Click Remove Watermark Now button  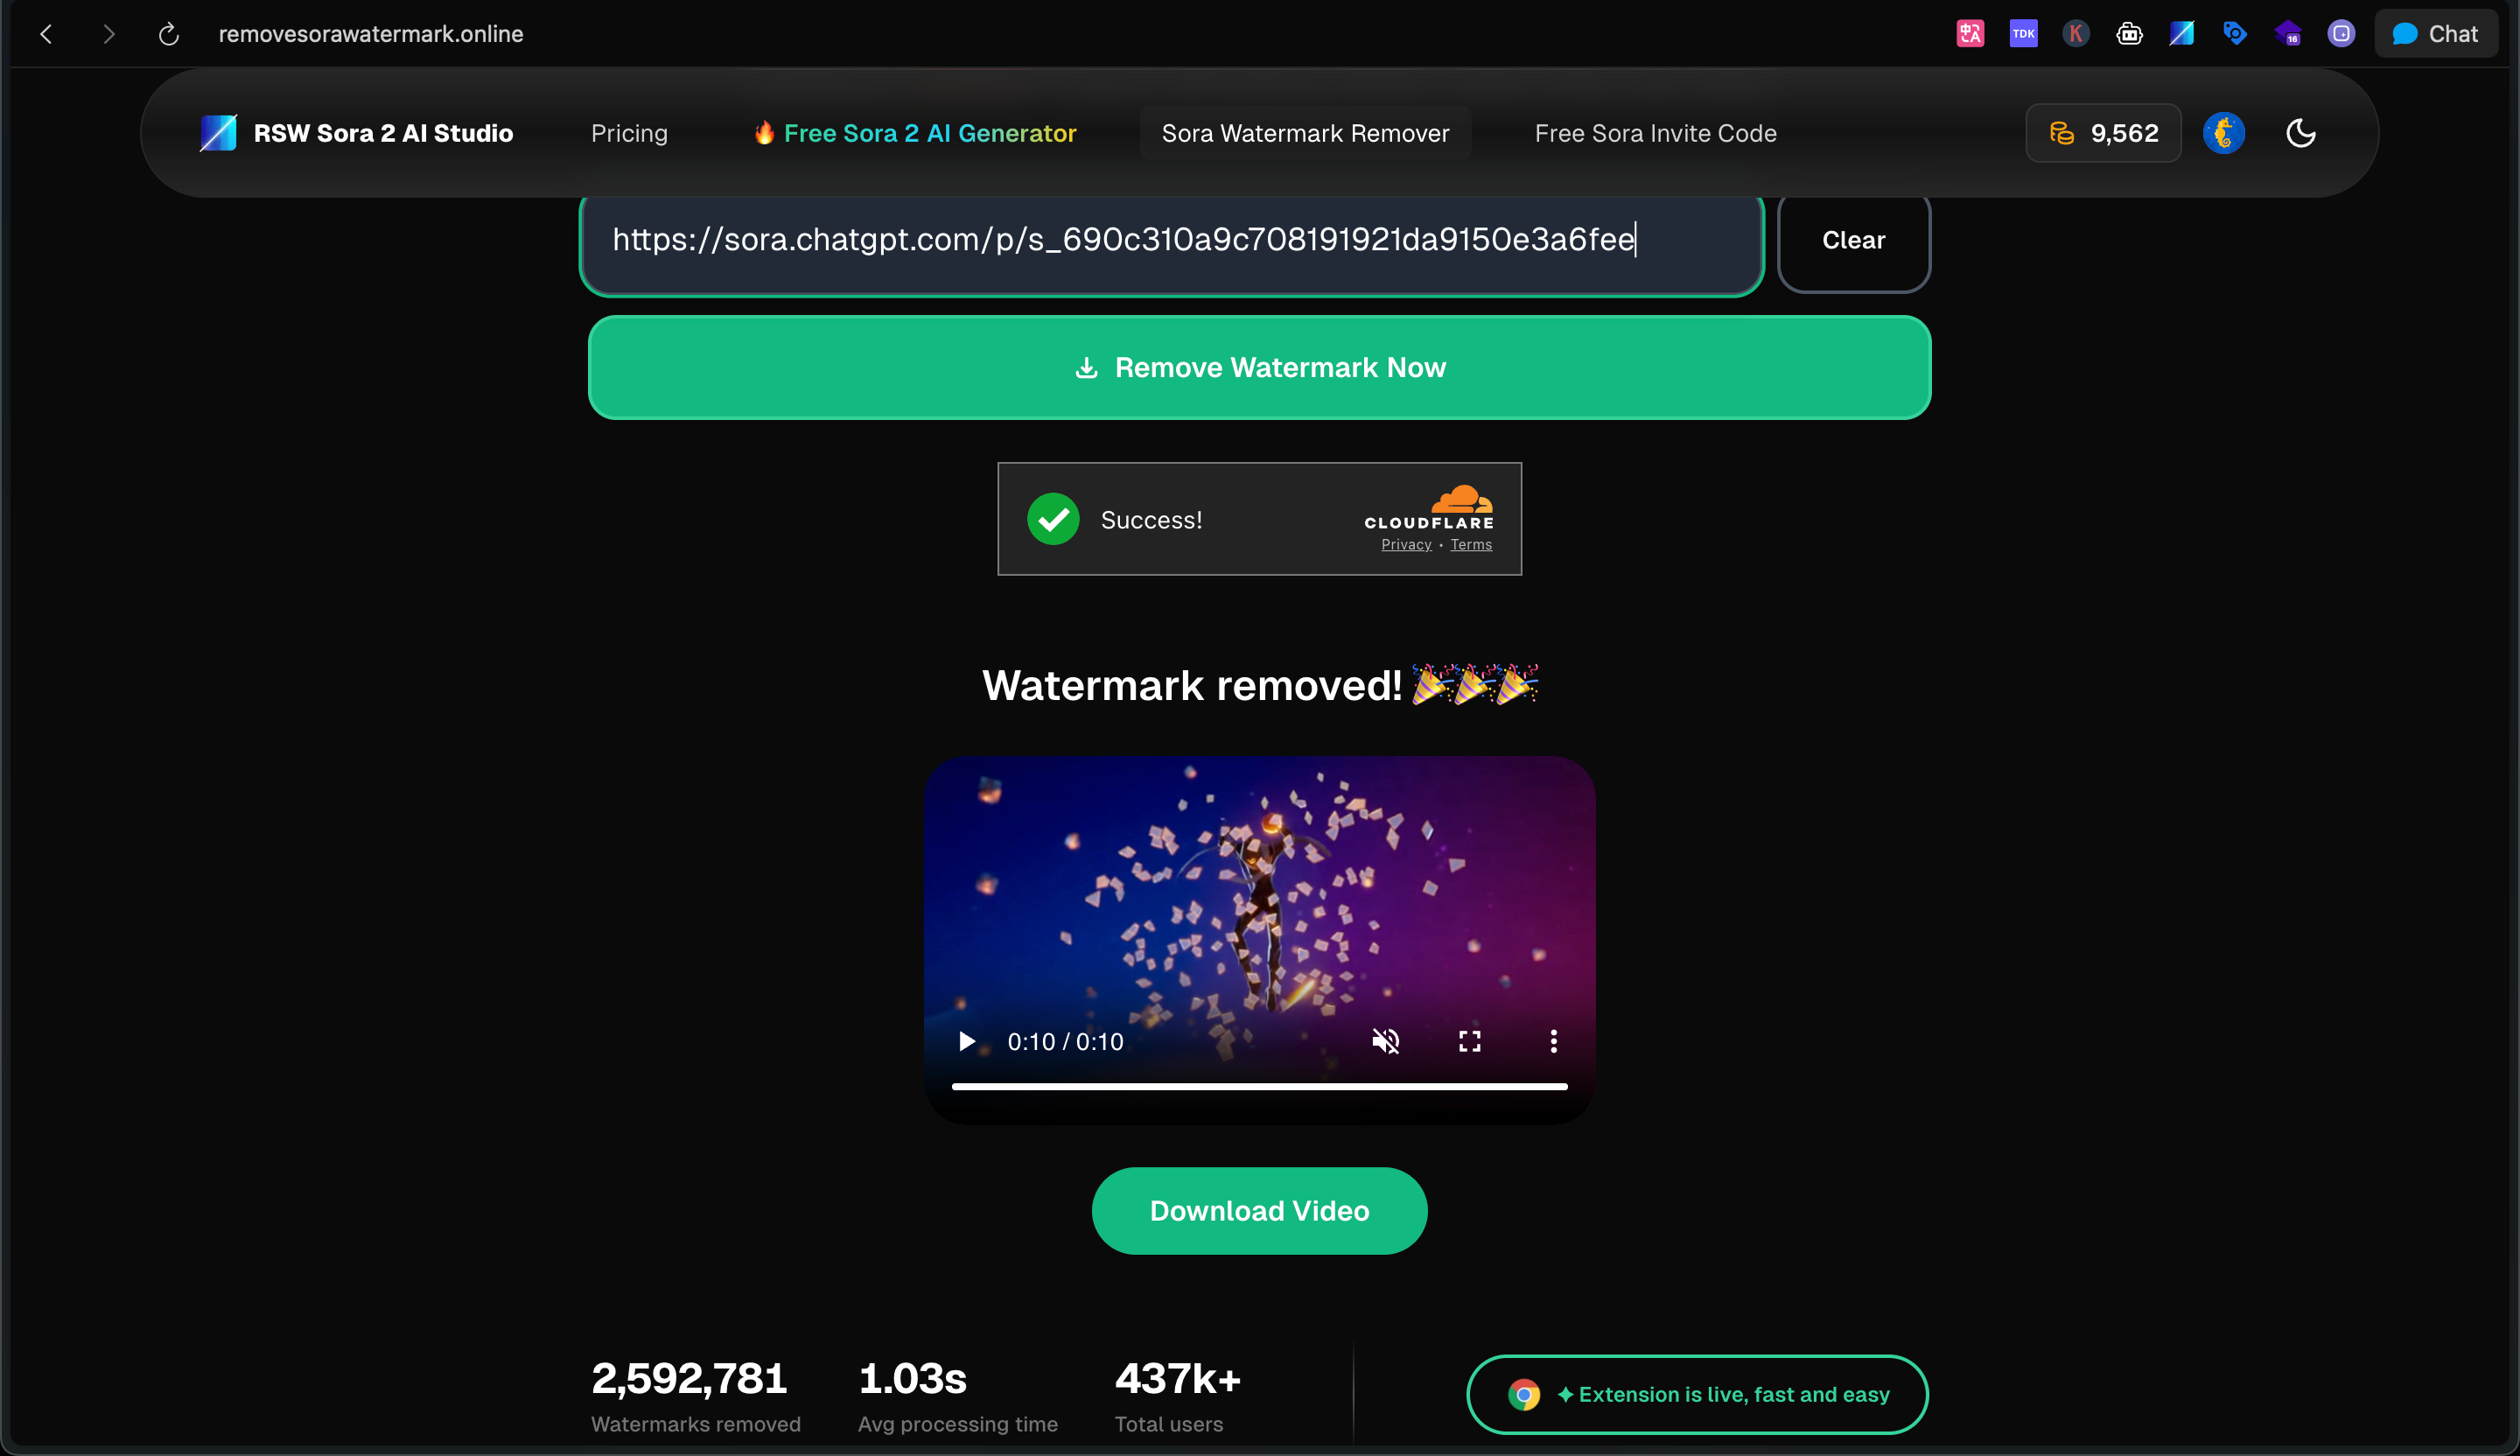click(1259, 367)
